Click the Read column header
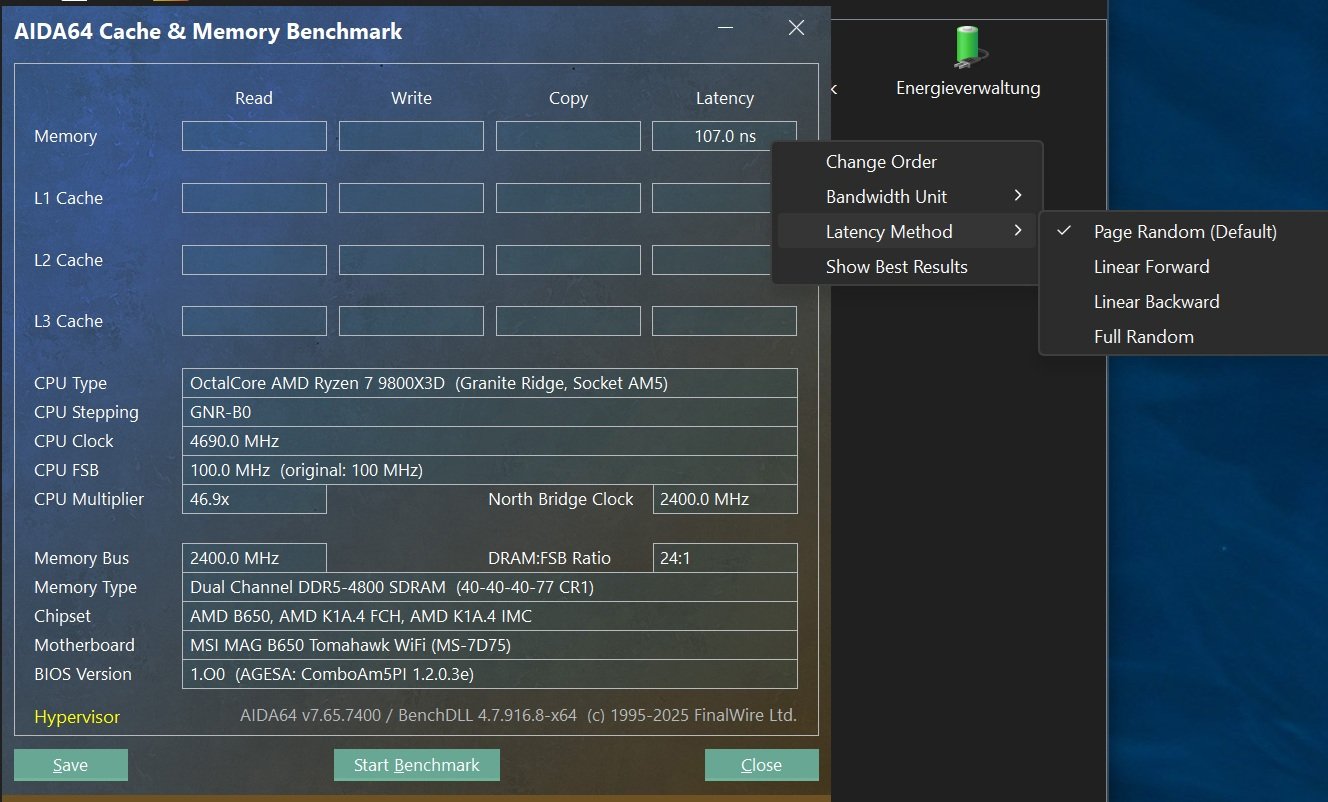 click(254, 98)
